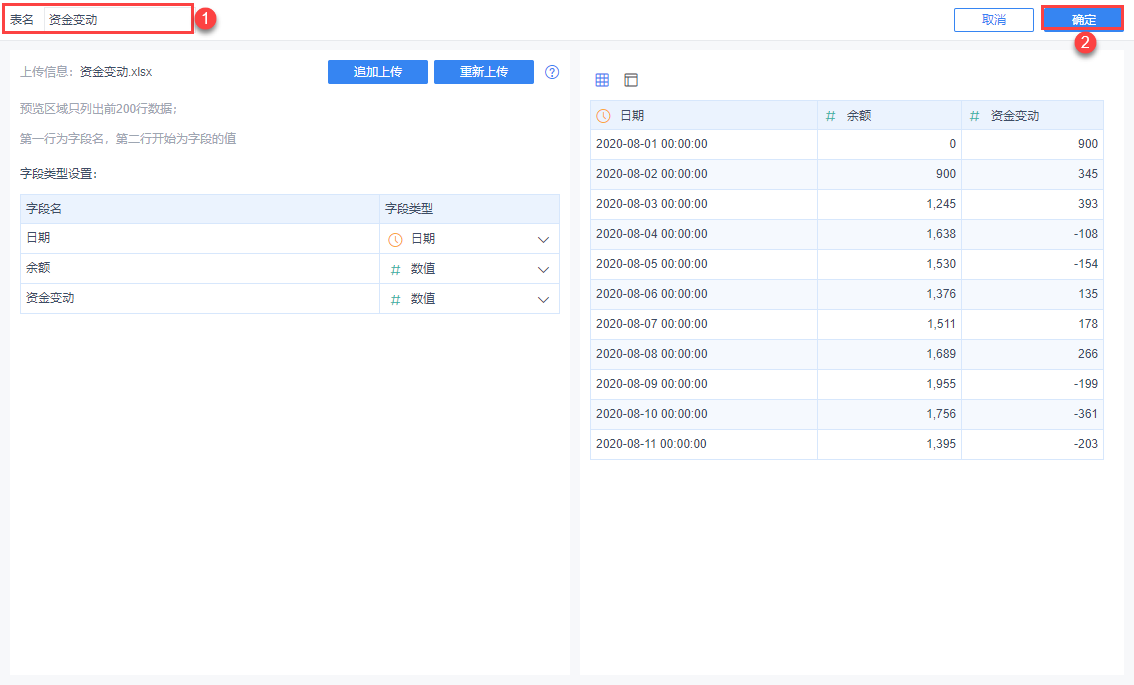Open the upload help question-mark icon

pos(552,72)
